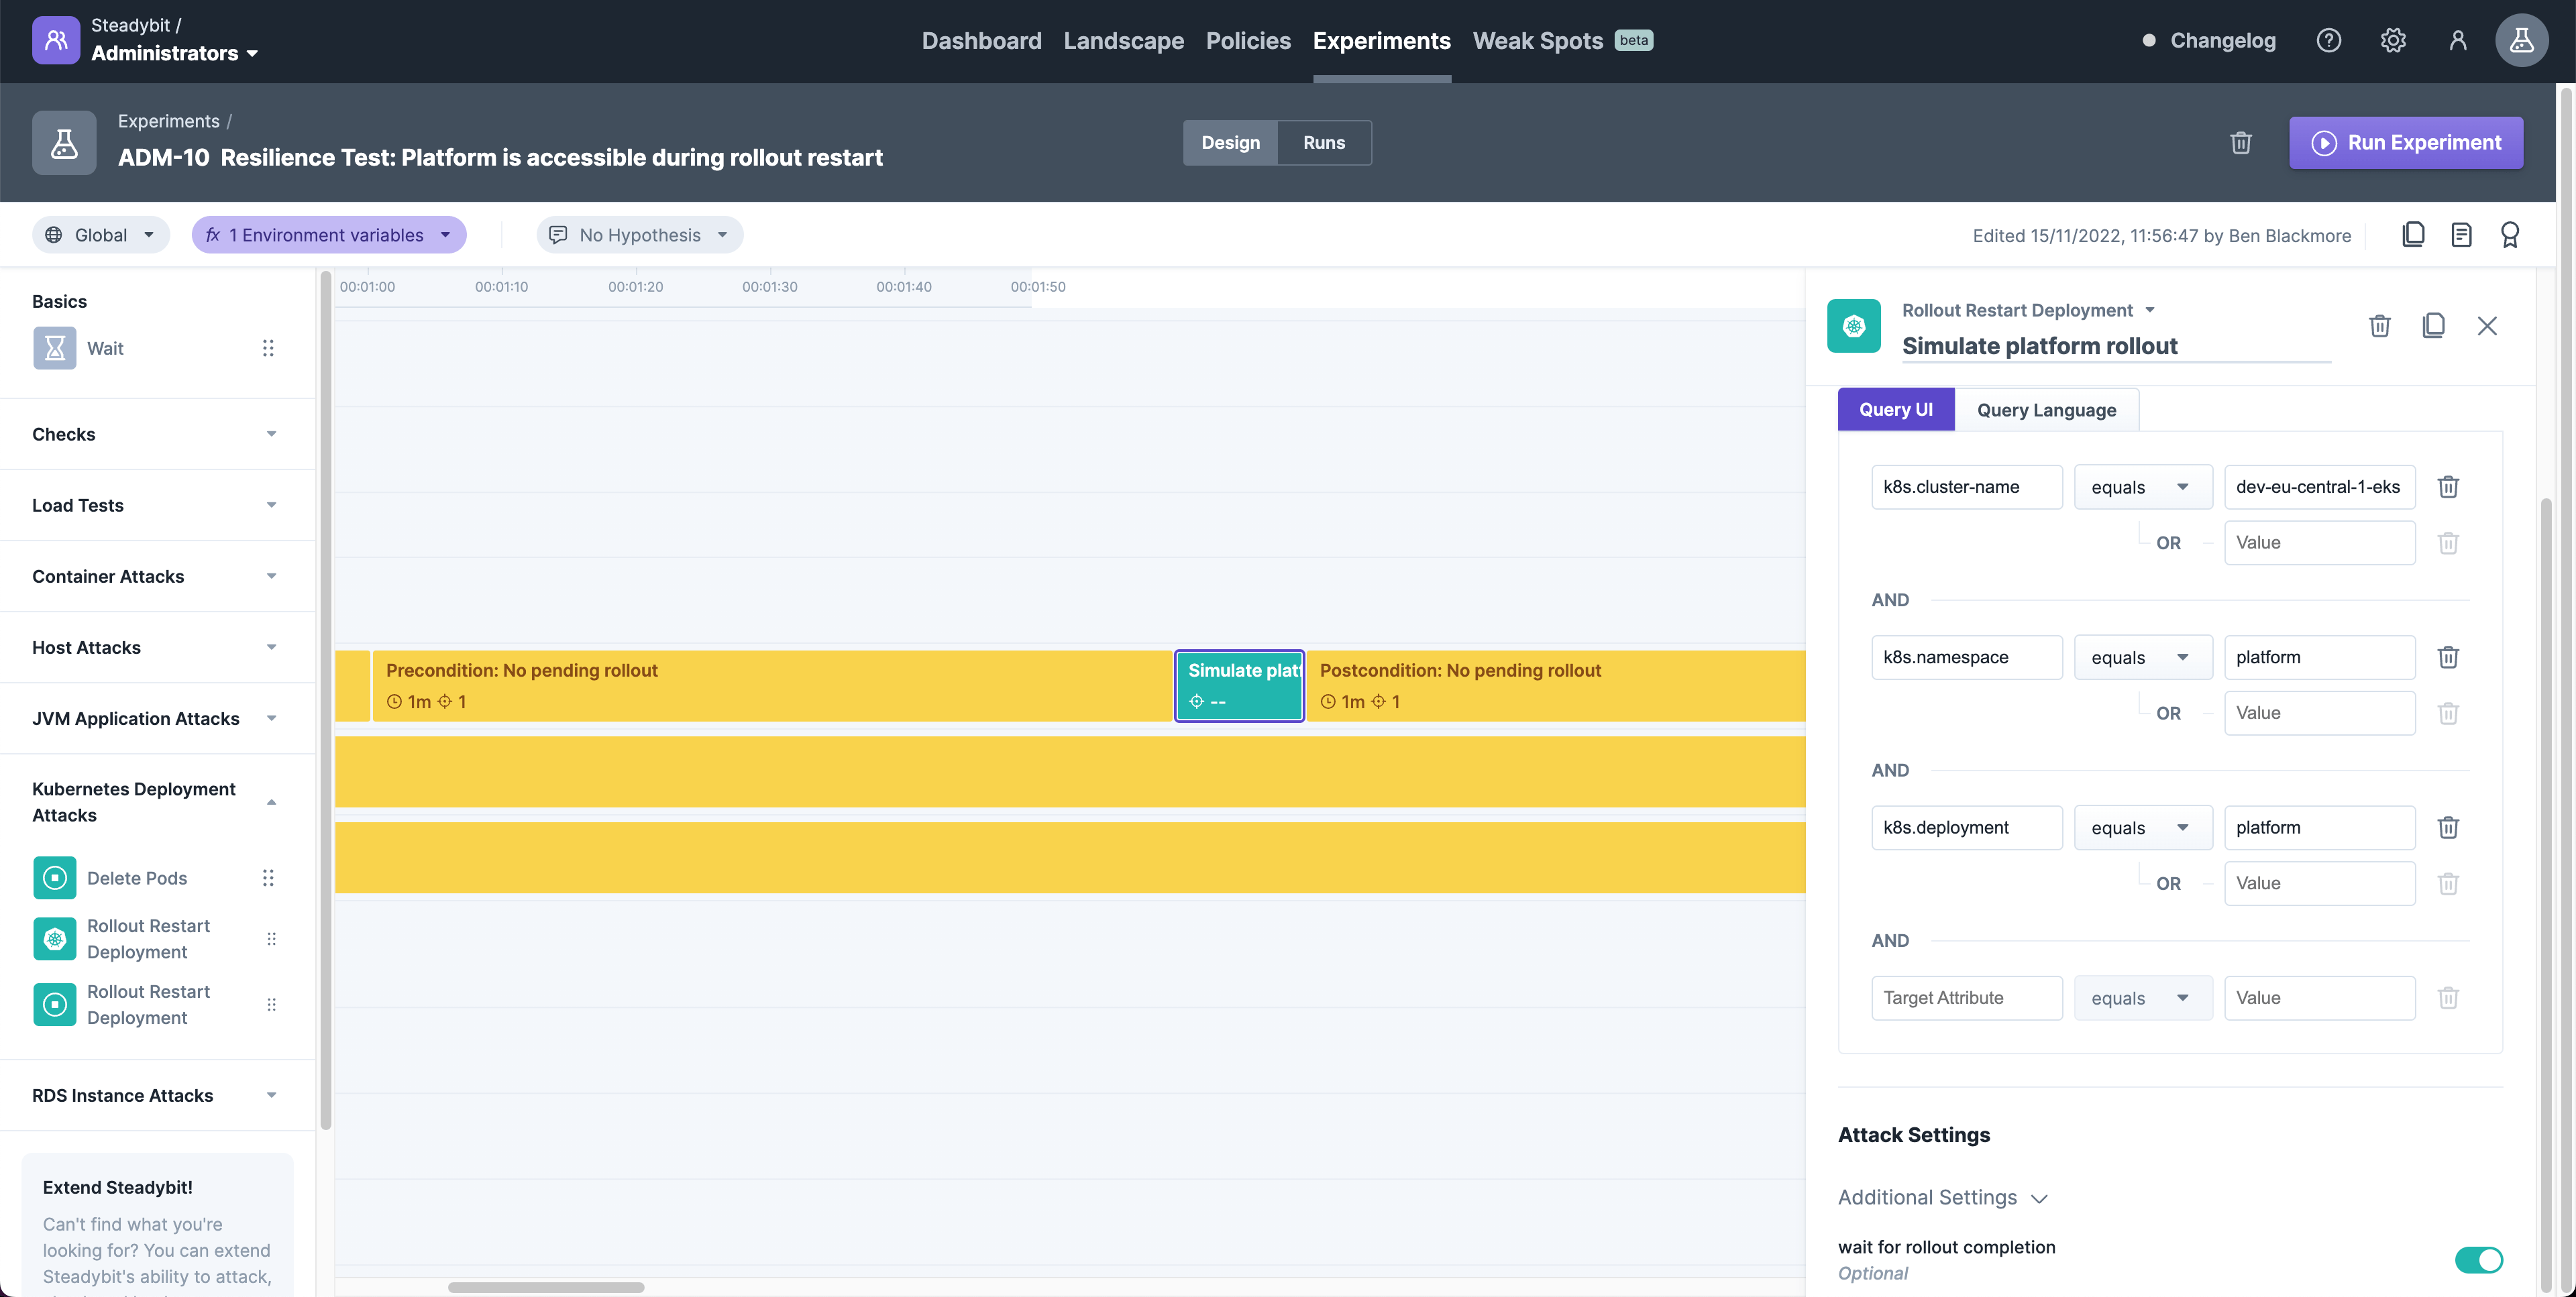
Task: Switch to the Runs view tab
Action: click(1324, 141)
